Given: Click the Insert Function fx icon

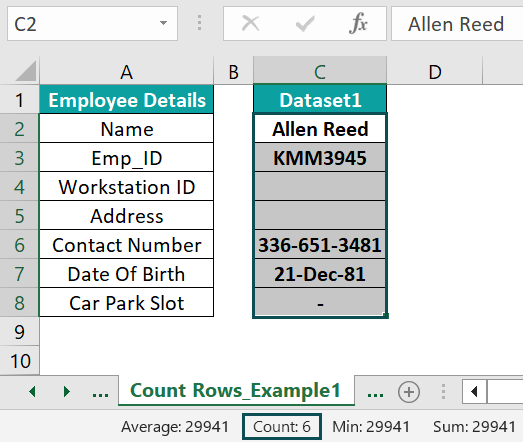Looking at the screenshot, I should point(358,24).
